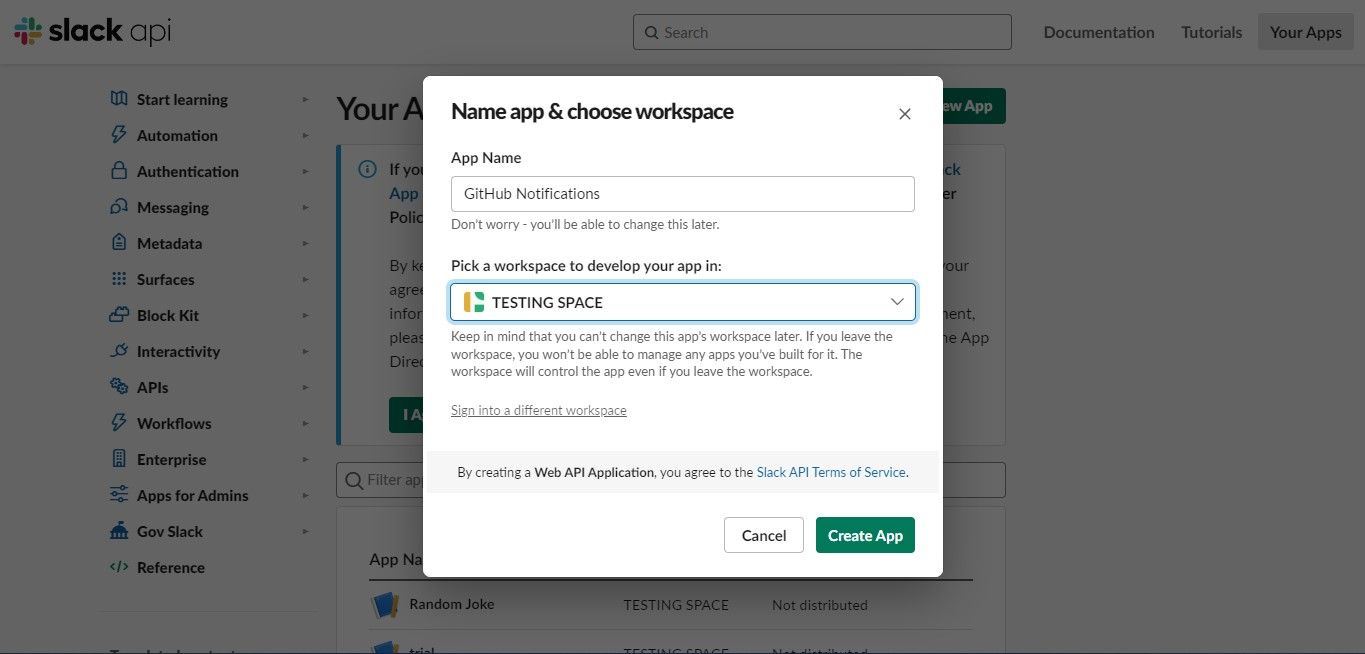Viewport: 1365px width, 654px height.
Task: Open the Documentation page
Action: 1098,31
